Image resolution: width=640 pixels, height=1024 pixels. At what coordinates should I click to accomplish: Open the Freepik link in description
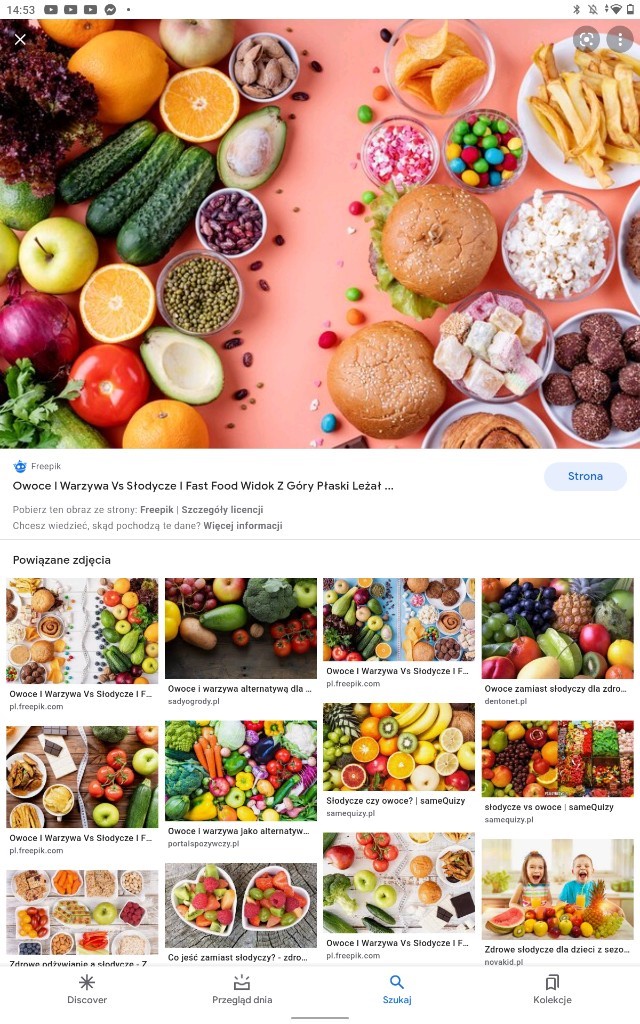click(157, 509)
